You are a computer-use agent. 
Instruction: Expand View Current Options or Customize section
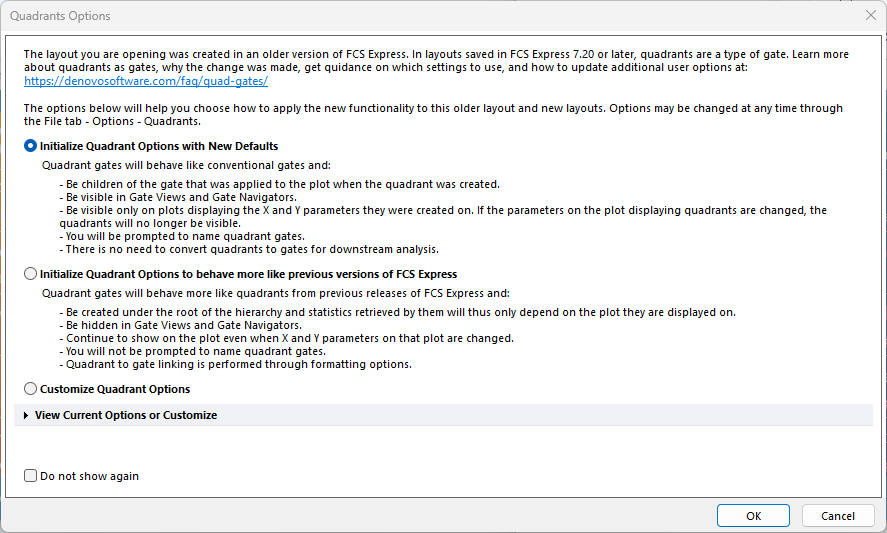coord(125,415)
